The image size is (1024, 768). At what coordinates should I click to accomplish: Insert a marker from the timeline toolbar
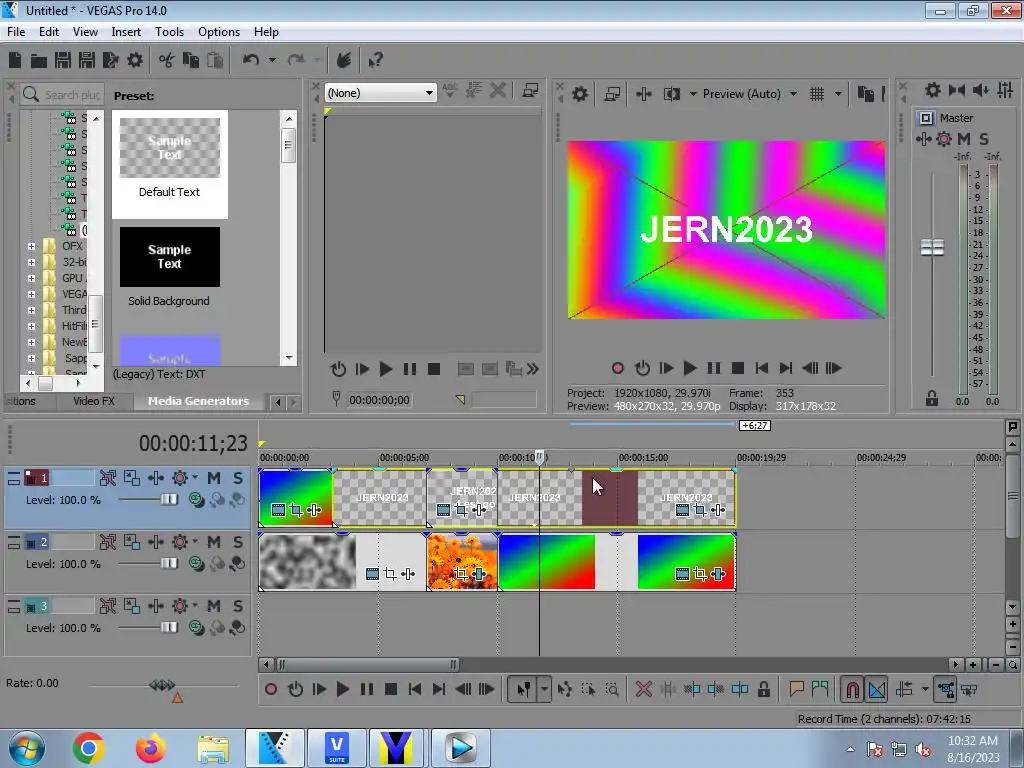796,689
